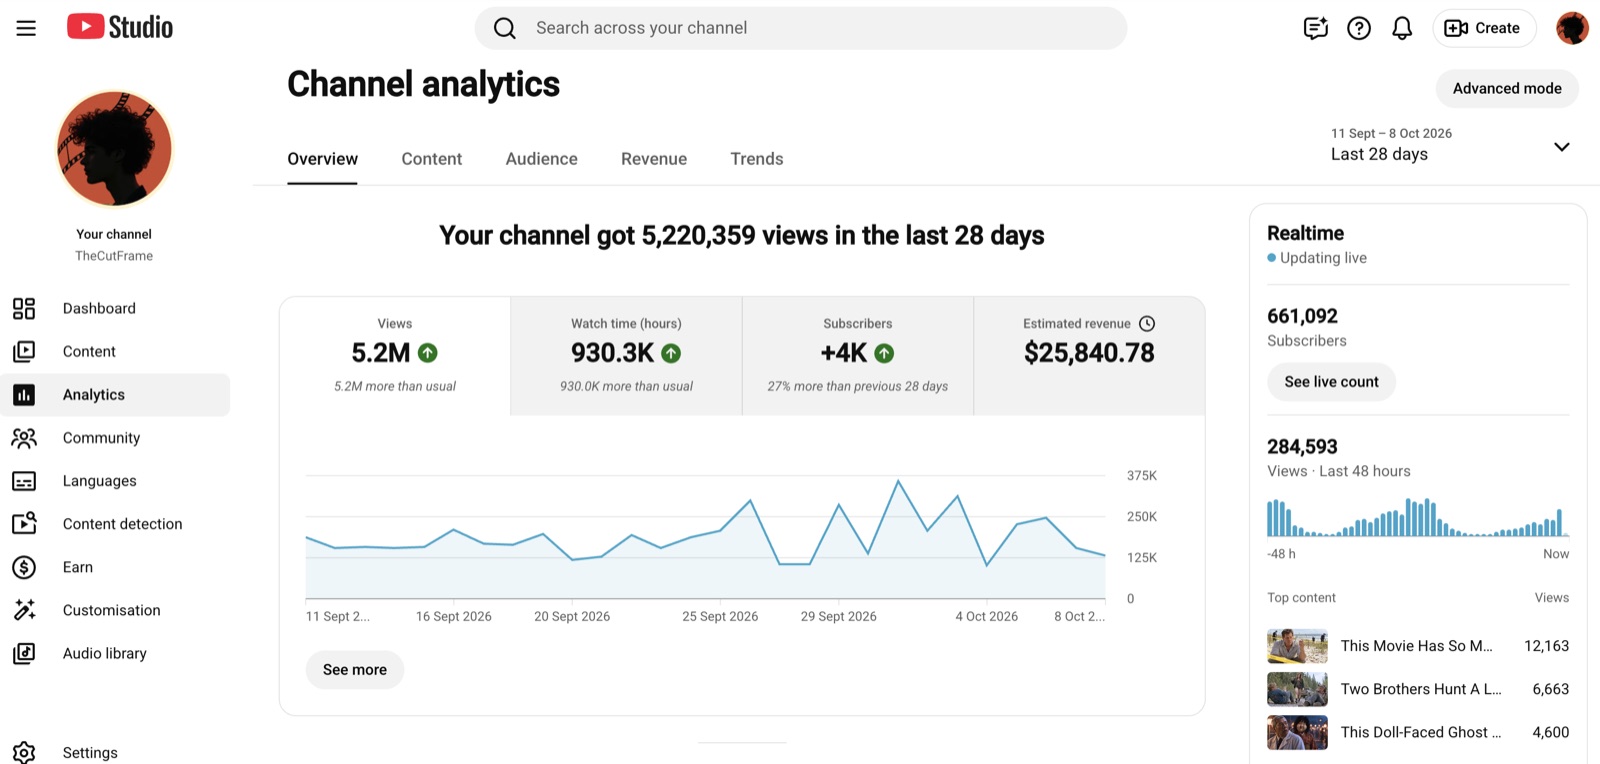Screen dimensions: 1600x764
Task: Click See more below the chart
Action: pos(355,670)
